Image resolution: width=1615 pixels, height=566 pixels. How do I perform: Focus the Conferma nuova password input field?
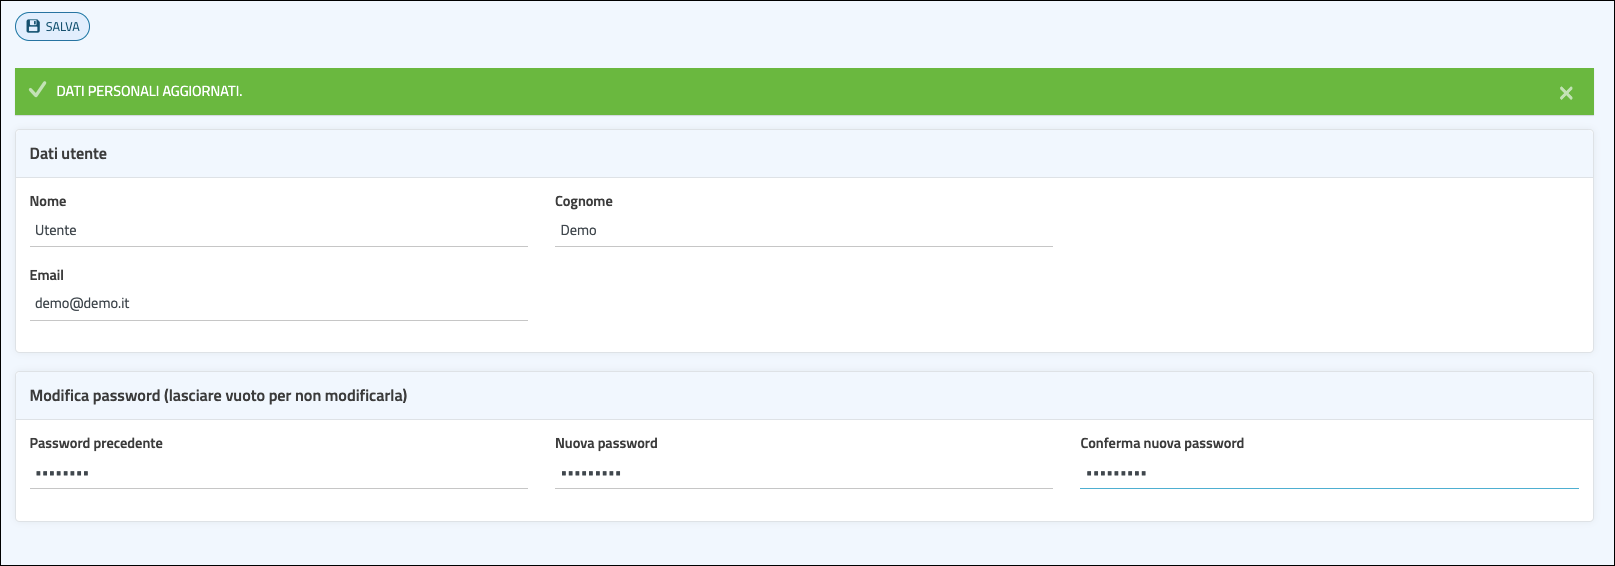click(1329, 473)
